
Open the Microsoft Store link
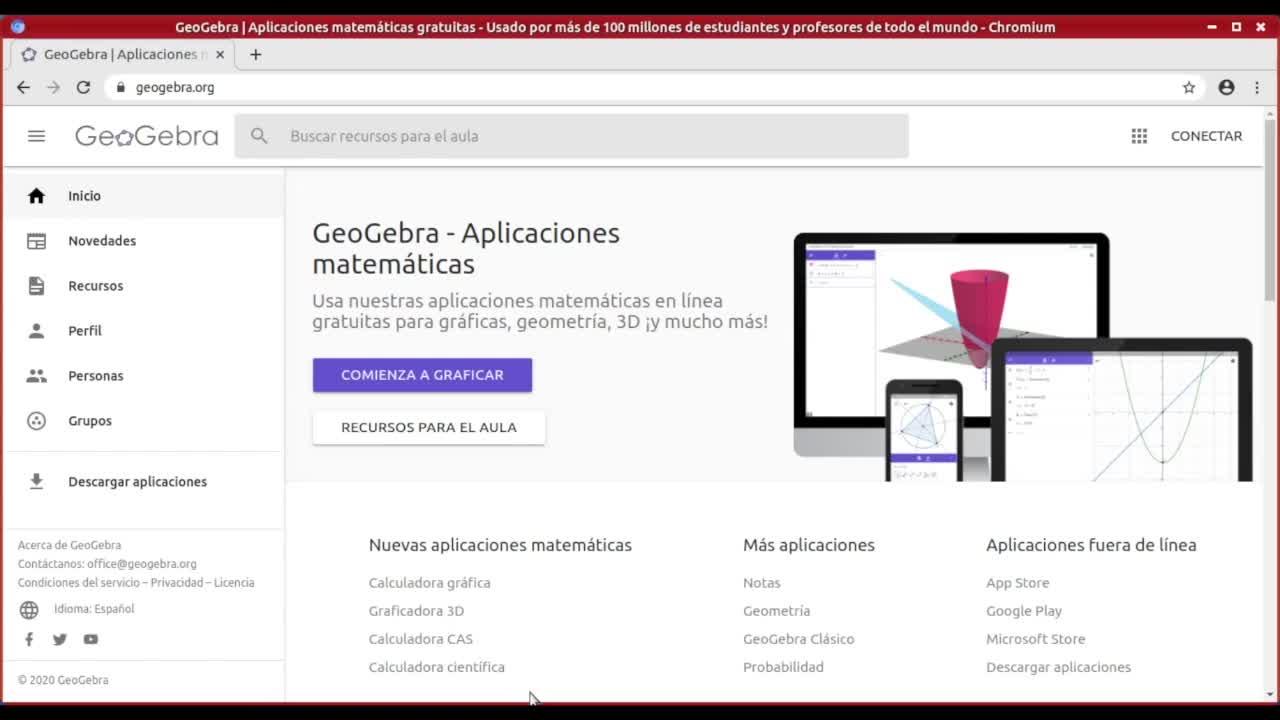click(x=1035, y=639)
